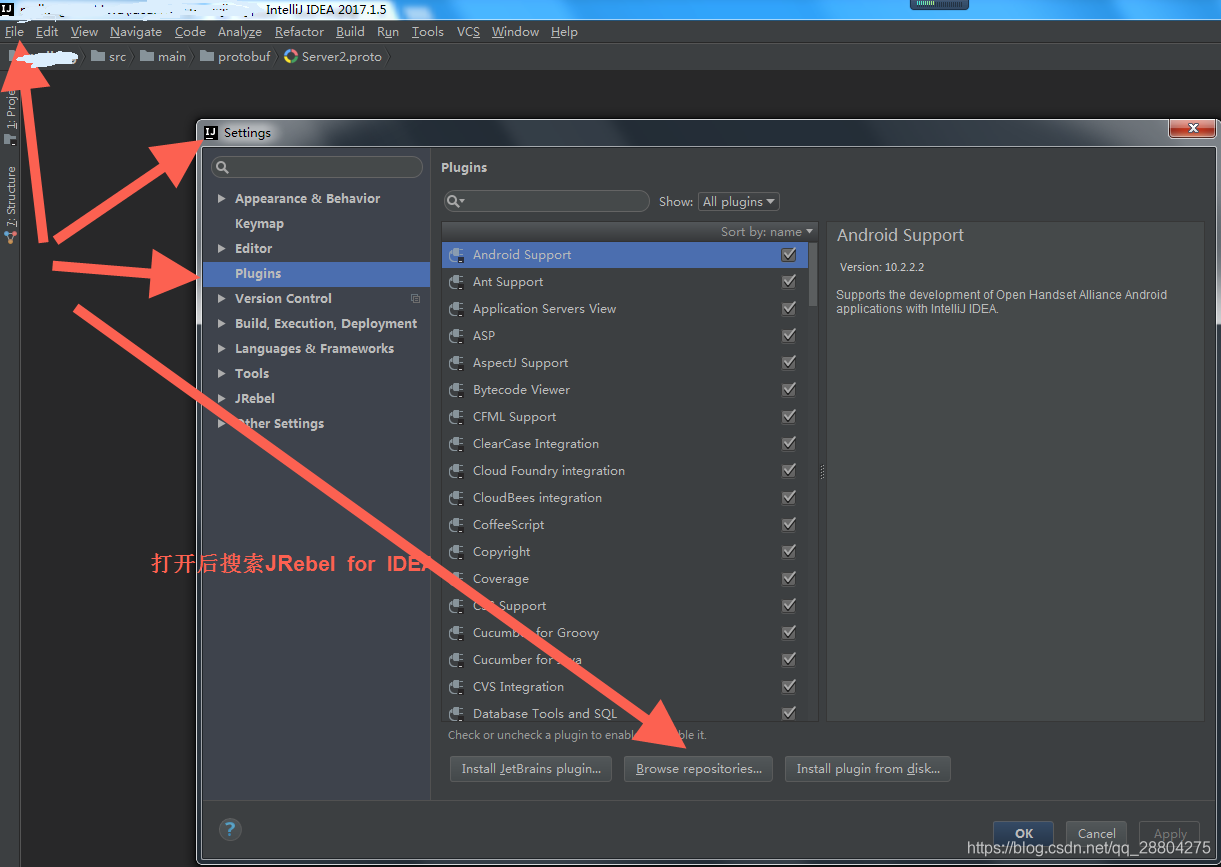Click the Database Tools and SQL plugin icon

coord(456,713)
